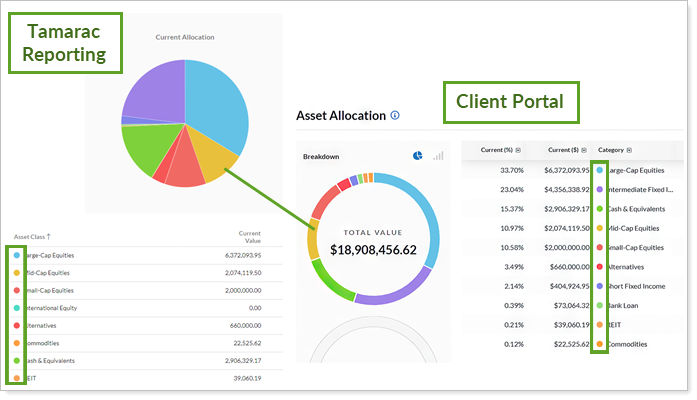The height and width of the screenshot is (400, 697).
Task: Click the Current Value column header
Action: pyautogui.click(x=249, y=237)
